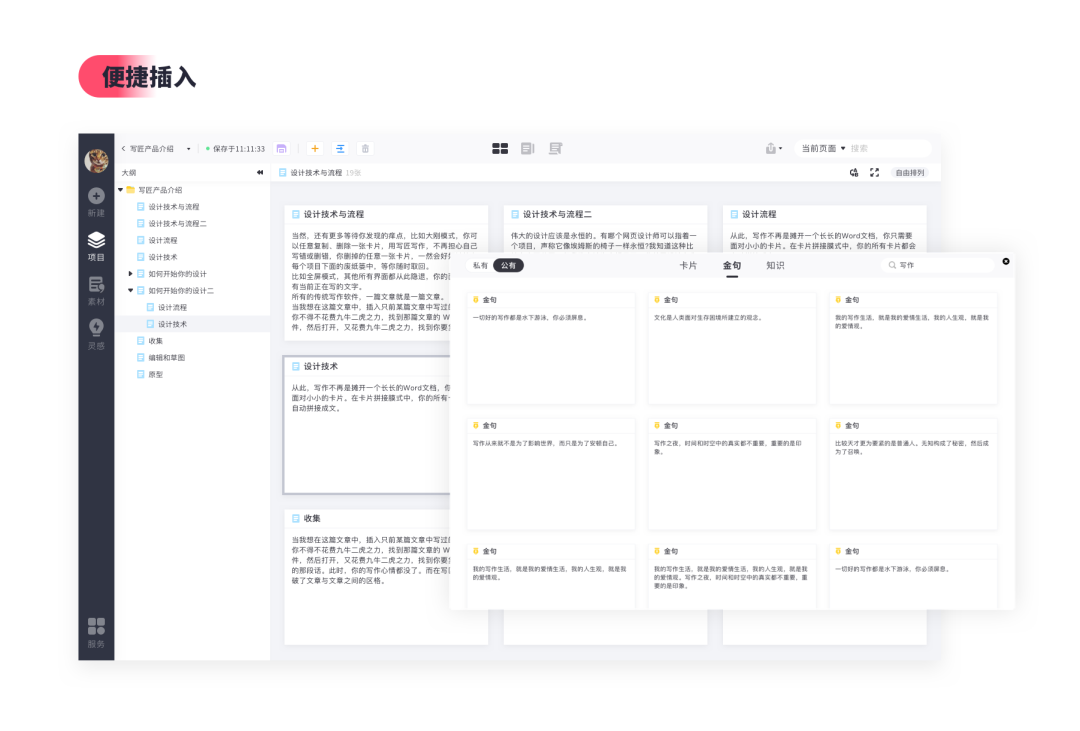Open the 当前页面 search scope dropdown
Screen dimensions: 1080x731
823,148
